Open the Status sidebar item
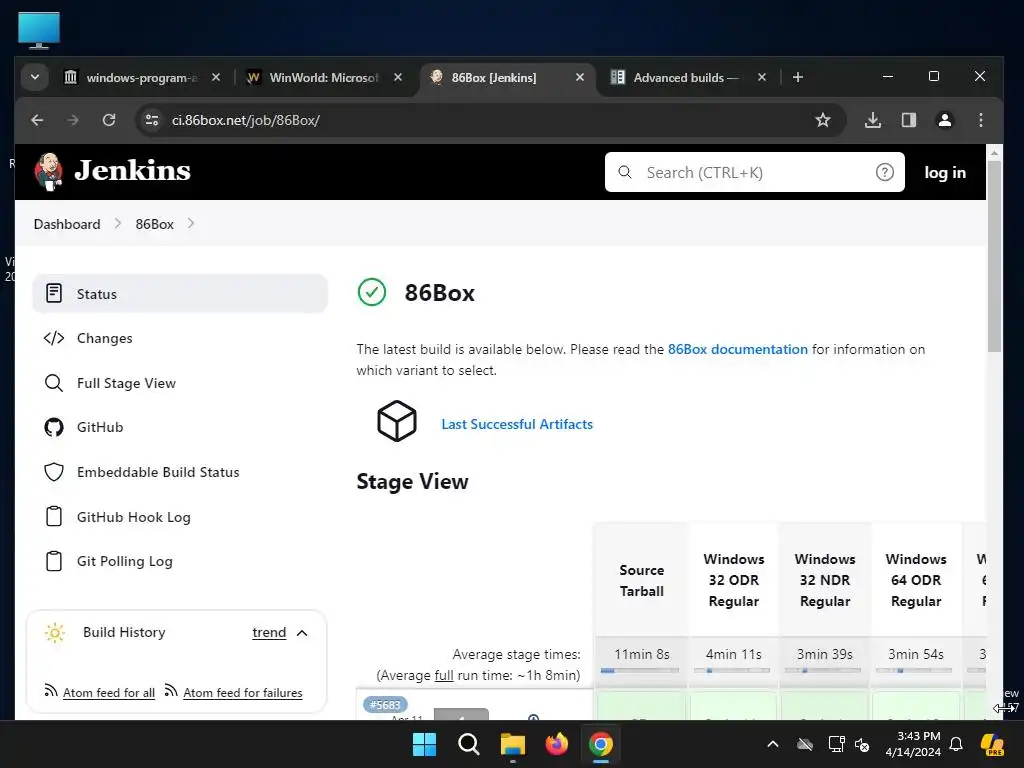 click(180, 294)
